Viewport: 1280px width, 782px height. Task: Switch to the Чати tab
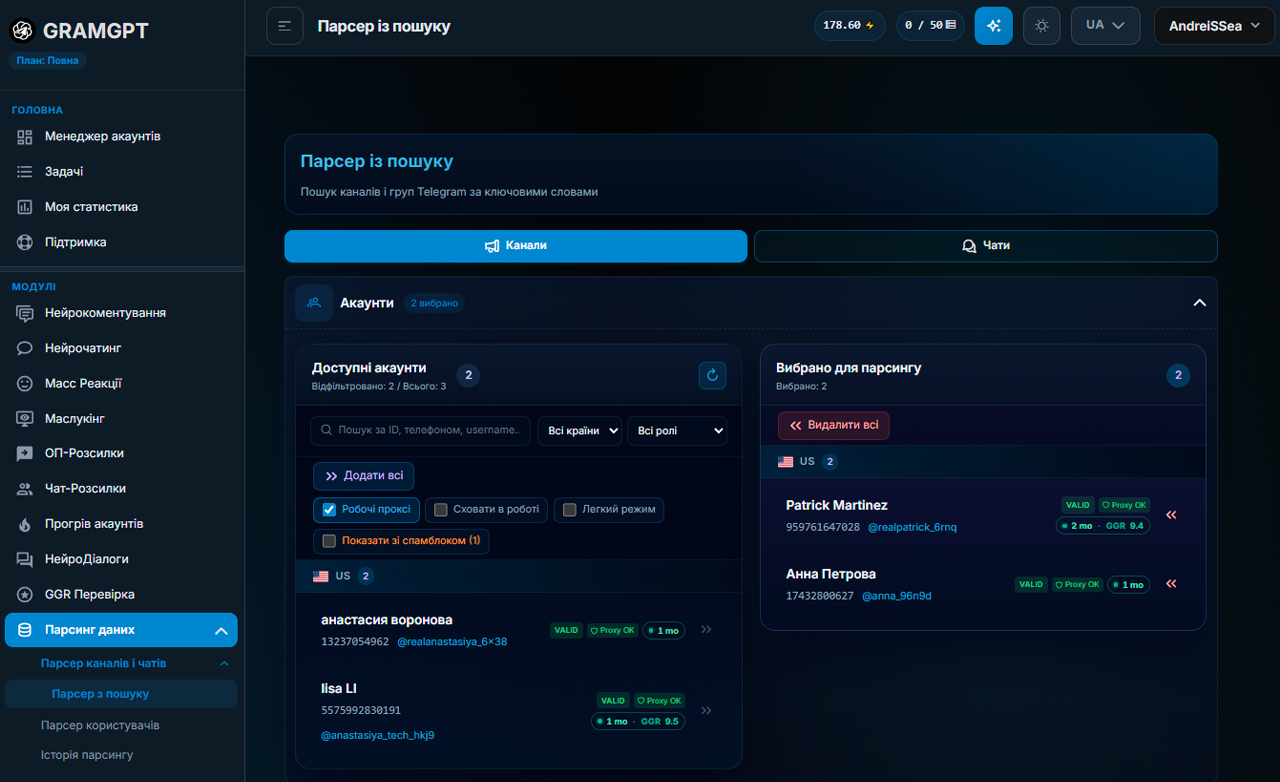pyautogui.click(x=986, y=246)
